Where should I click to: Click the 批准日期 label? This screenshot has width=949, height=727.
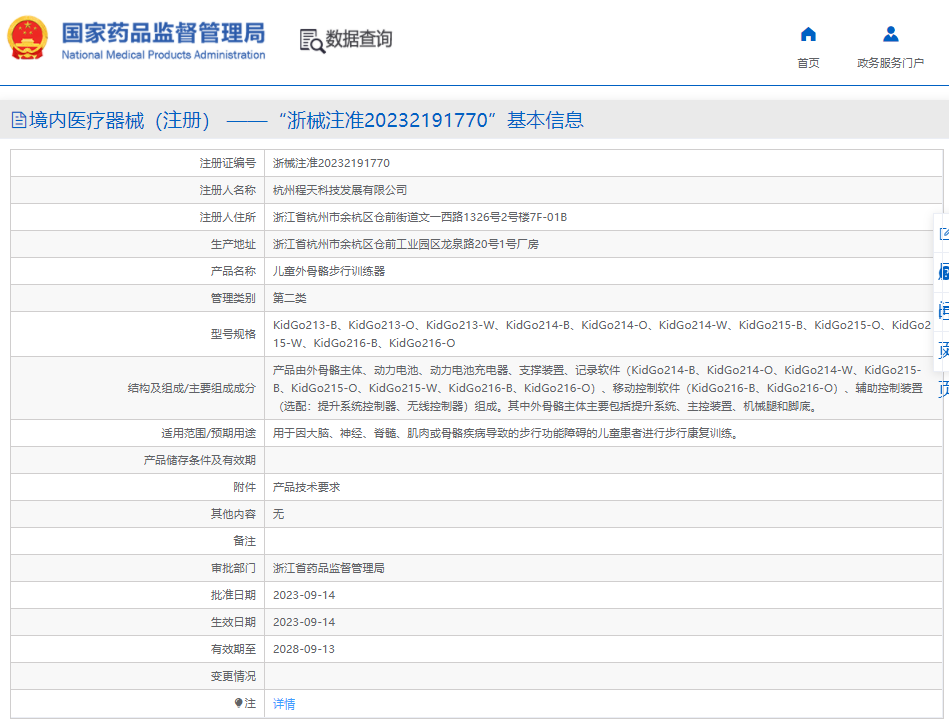(233, 595)
